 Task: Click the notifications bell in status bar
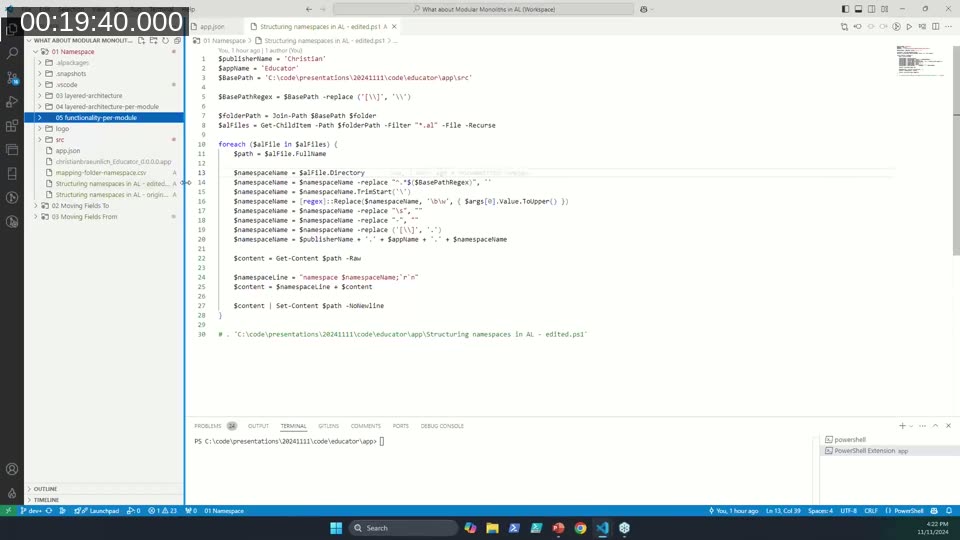[949, 511]
